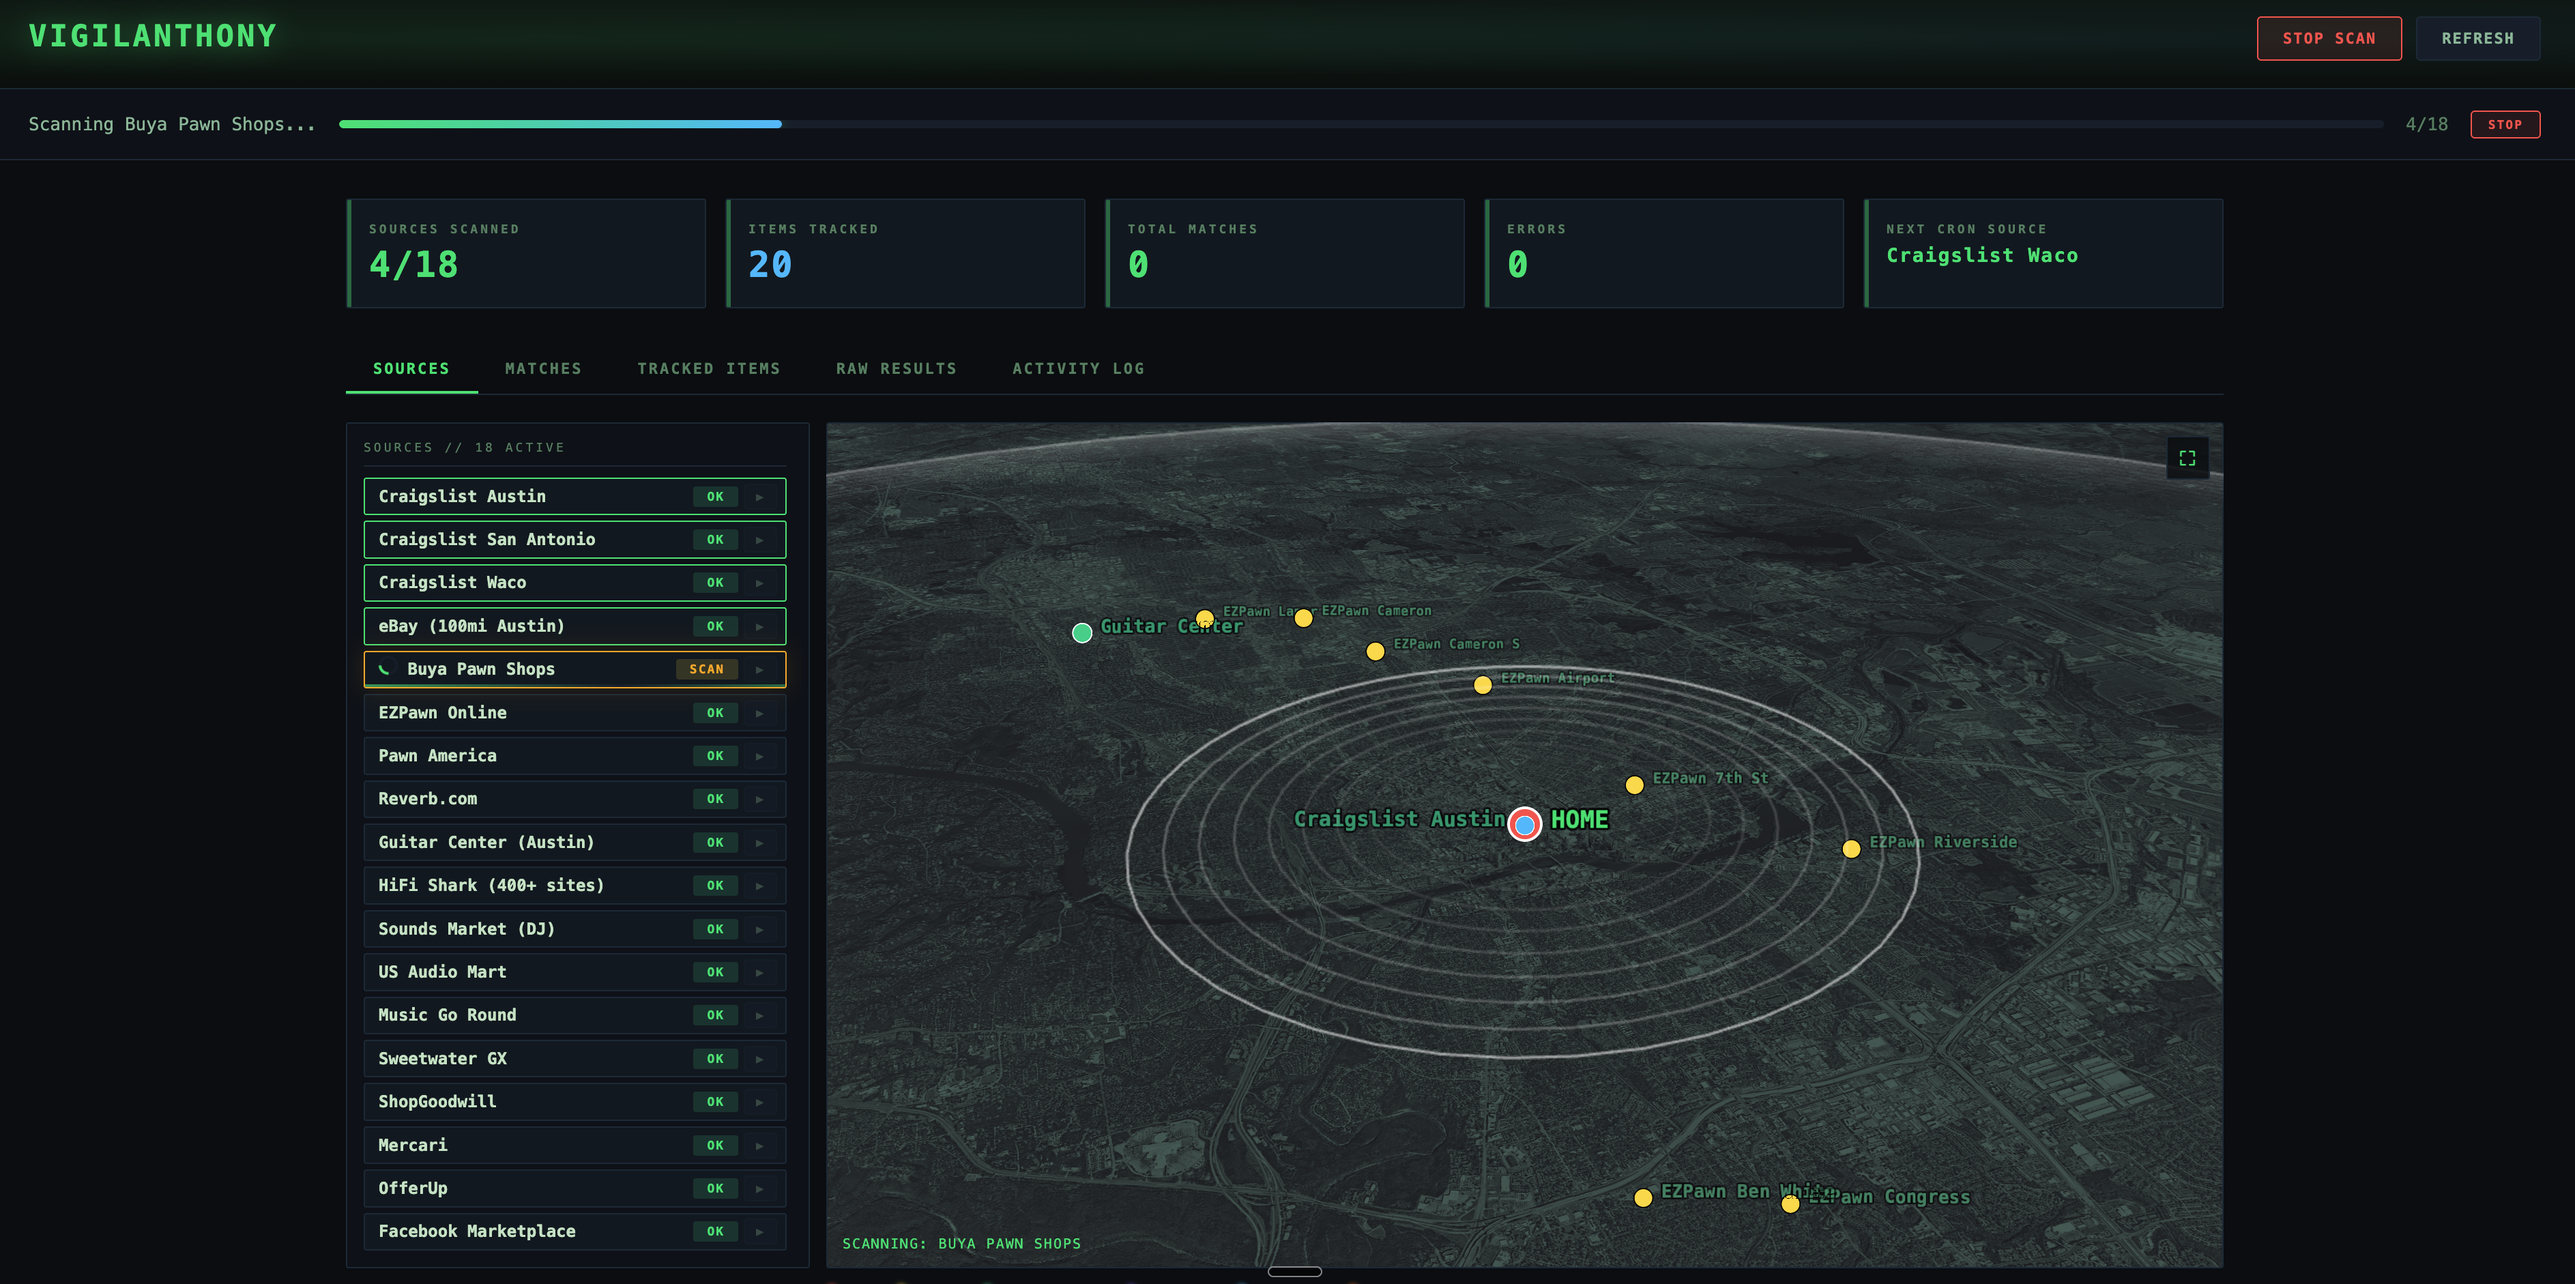Click the phone scan icon beside Buya Pawn Shops
Viewport: 2575px width, 1284px height.
coord(385,668)
